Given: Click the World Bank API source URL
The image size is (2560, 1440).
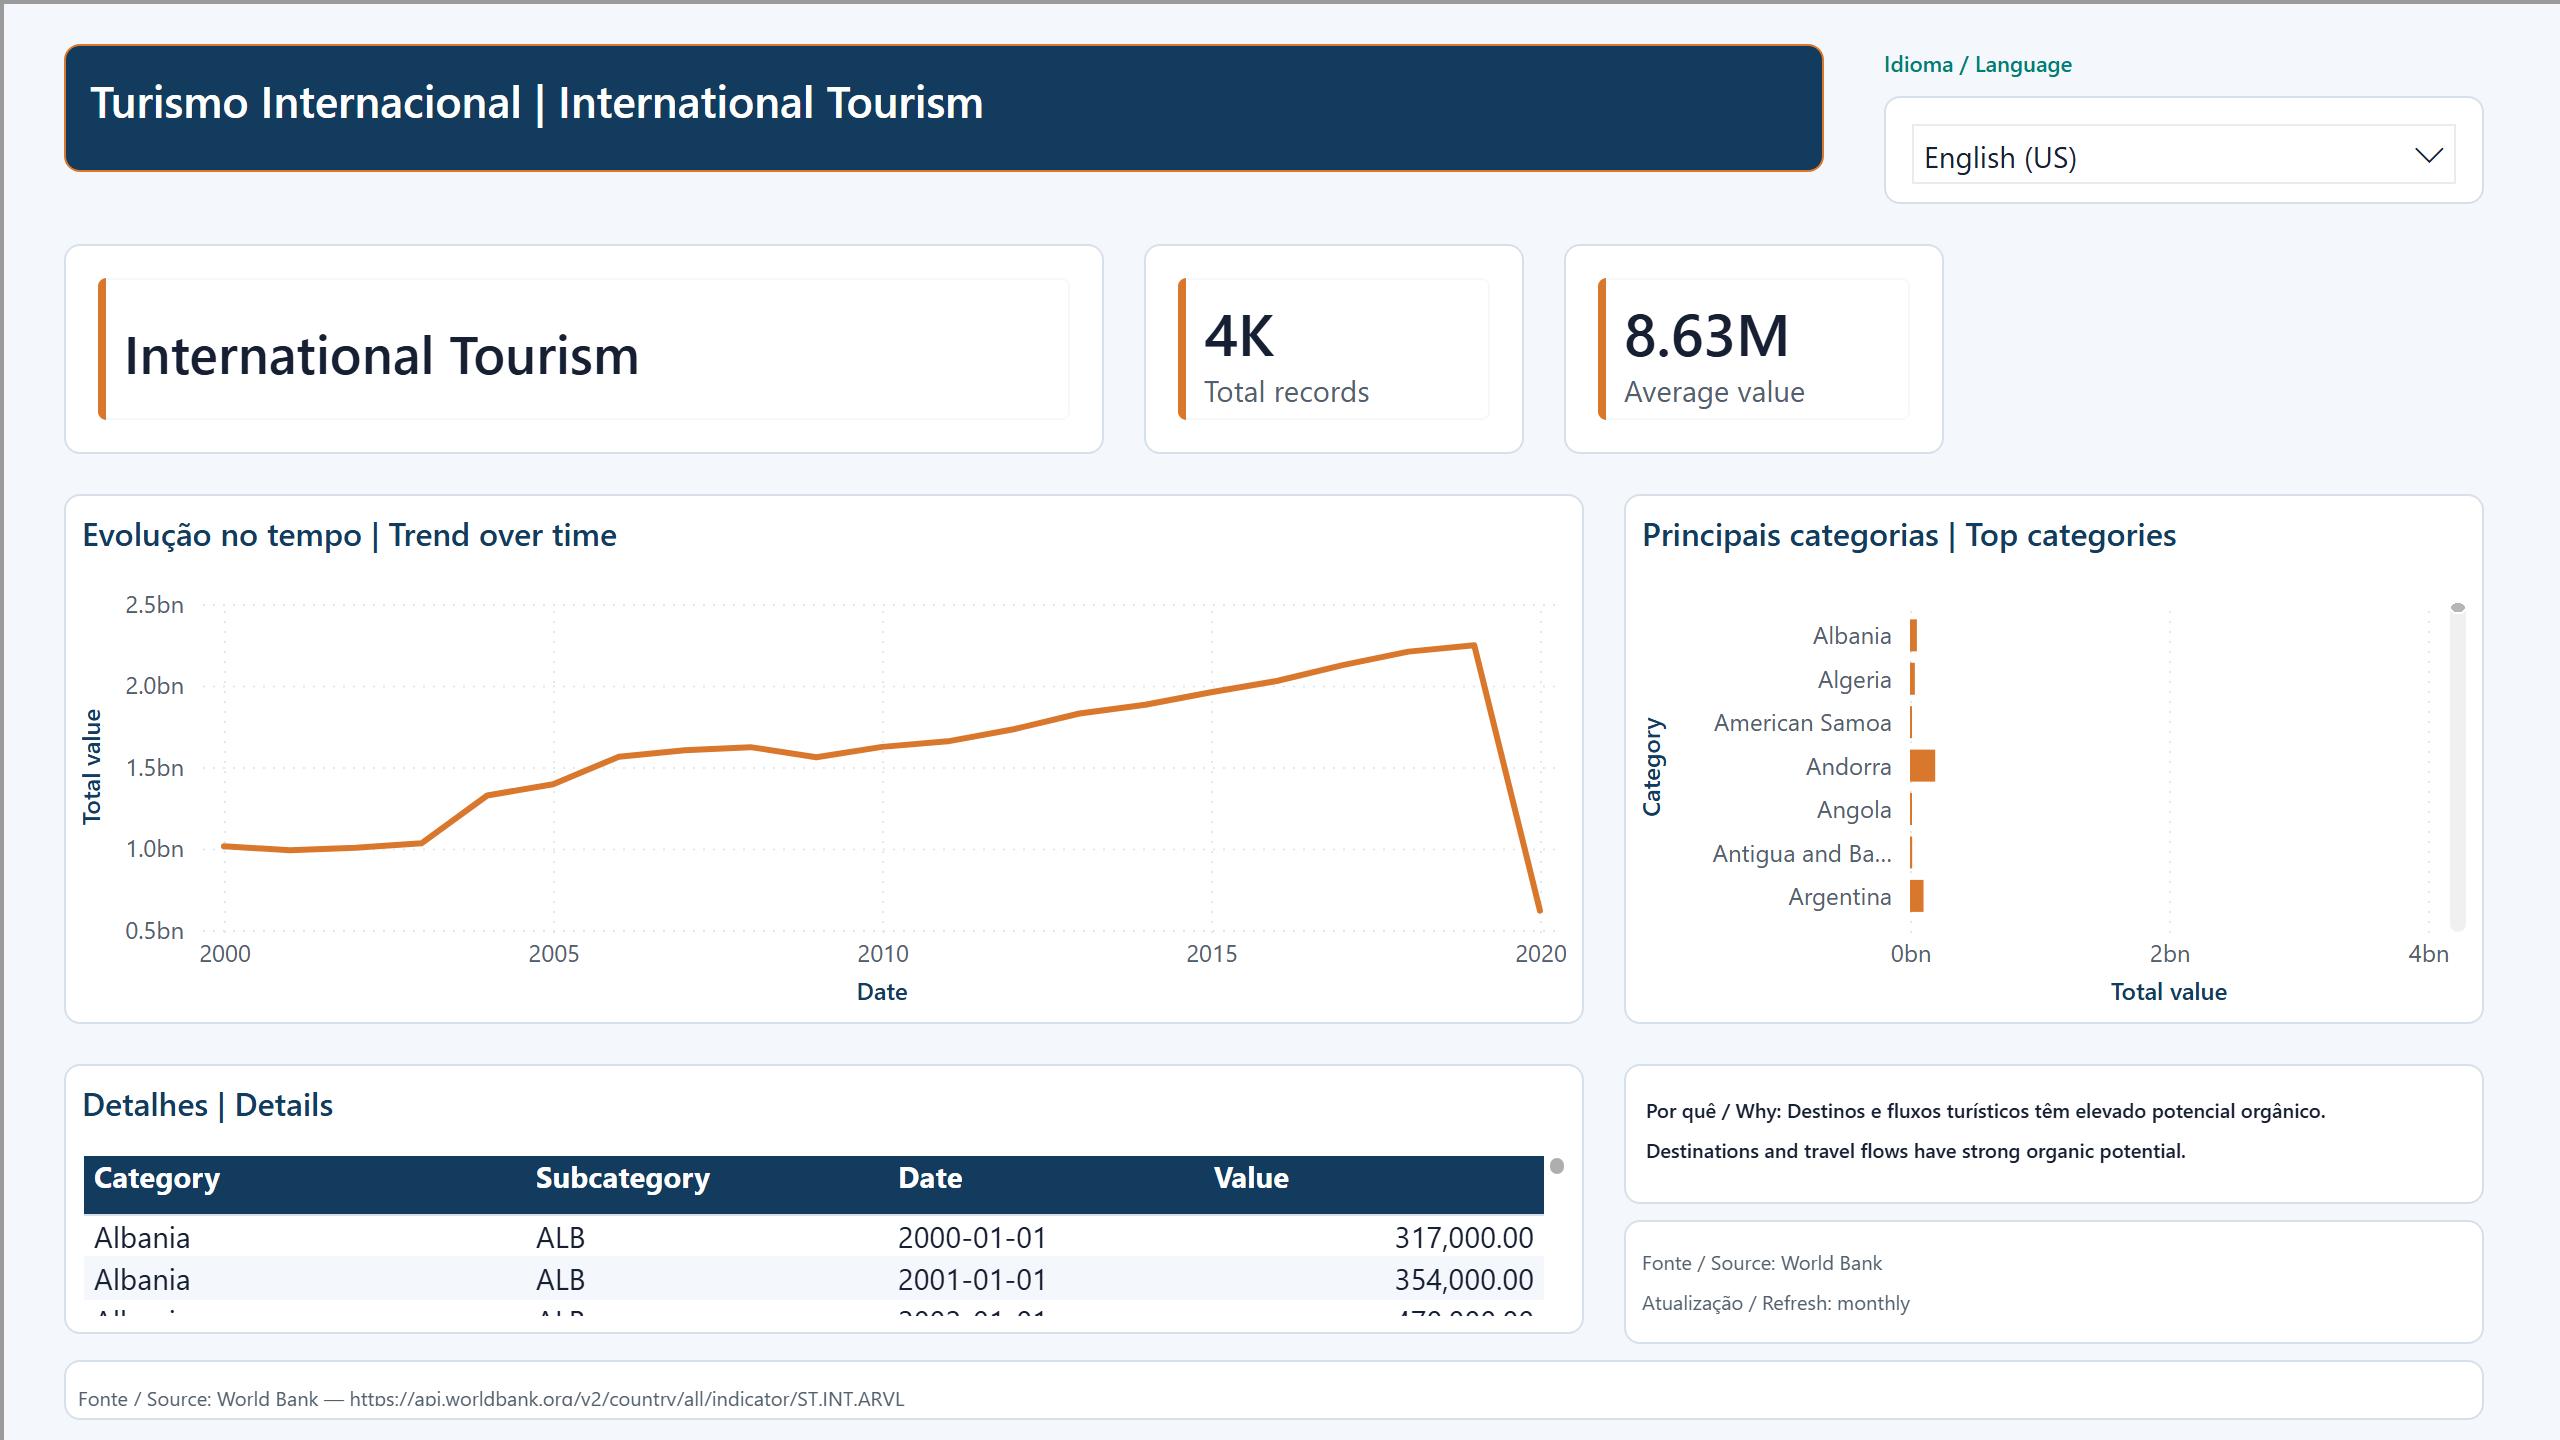Looking at the screenshot, I should click(x=627, y=1399).
